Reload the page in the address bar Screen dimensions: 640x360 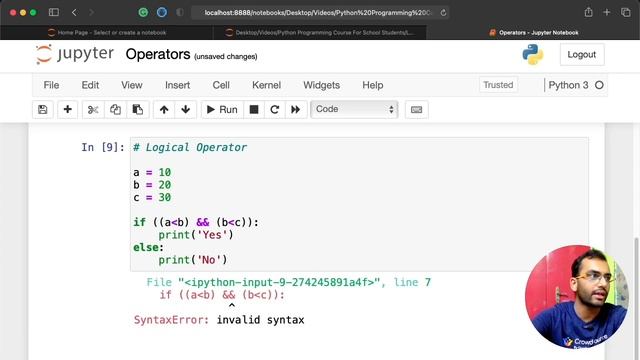(x=443, y=13)
